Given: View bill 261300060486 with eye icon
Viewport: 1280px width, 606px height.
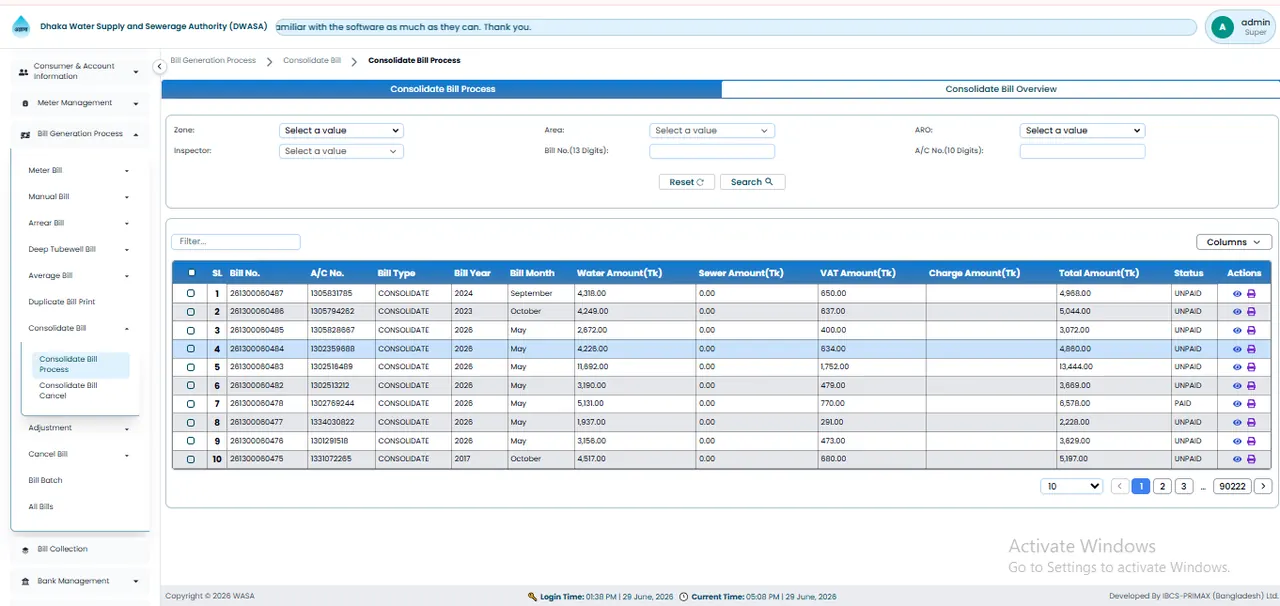Looking at the screenshot, I should [x=1237, y=312].
